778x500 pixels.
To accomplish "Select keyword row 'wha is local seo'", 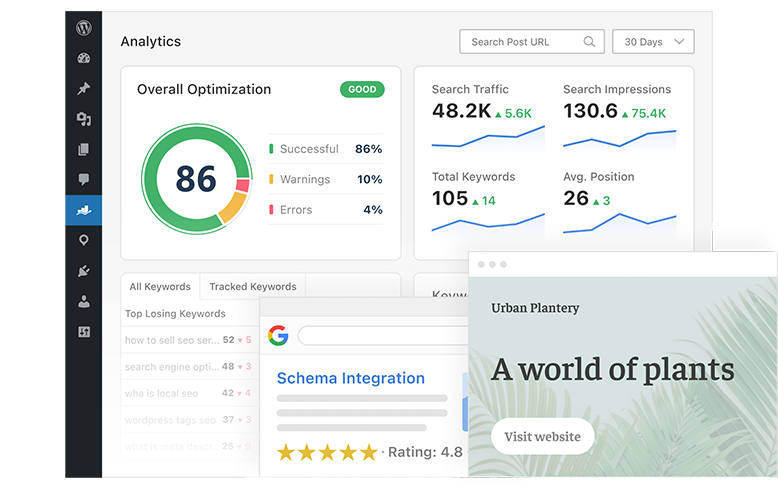I will pyautogui.click(x=189, y=393).
